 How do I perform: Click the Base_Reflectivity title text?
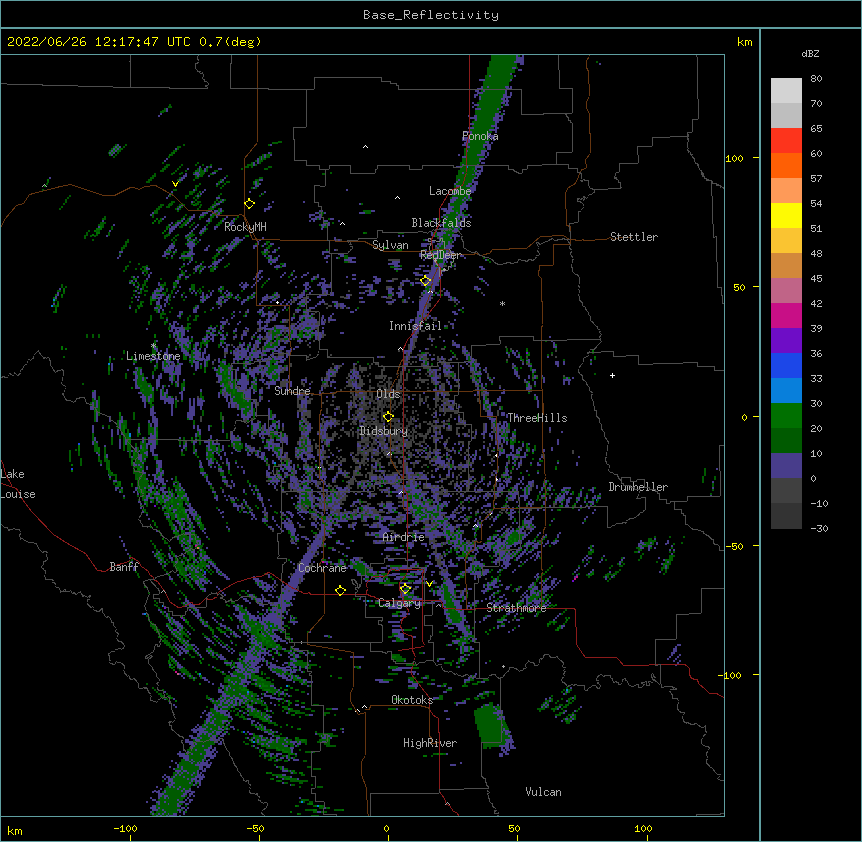click(431, 15)
